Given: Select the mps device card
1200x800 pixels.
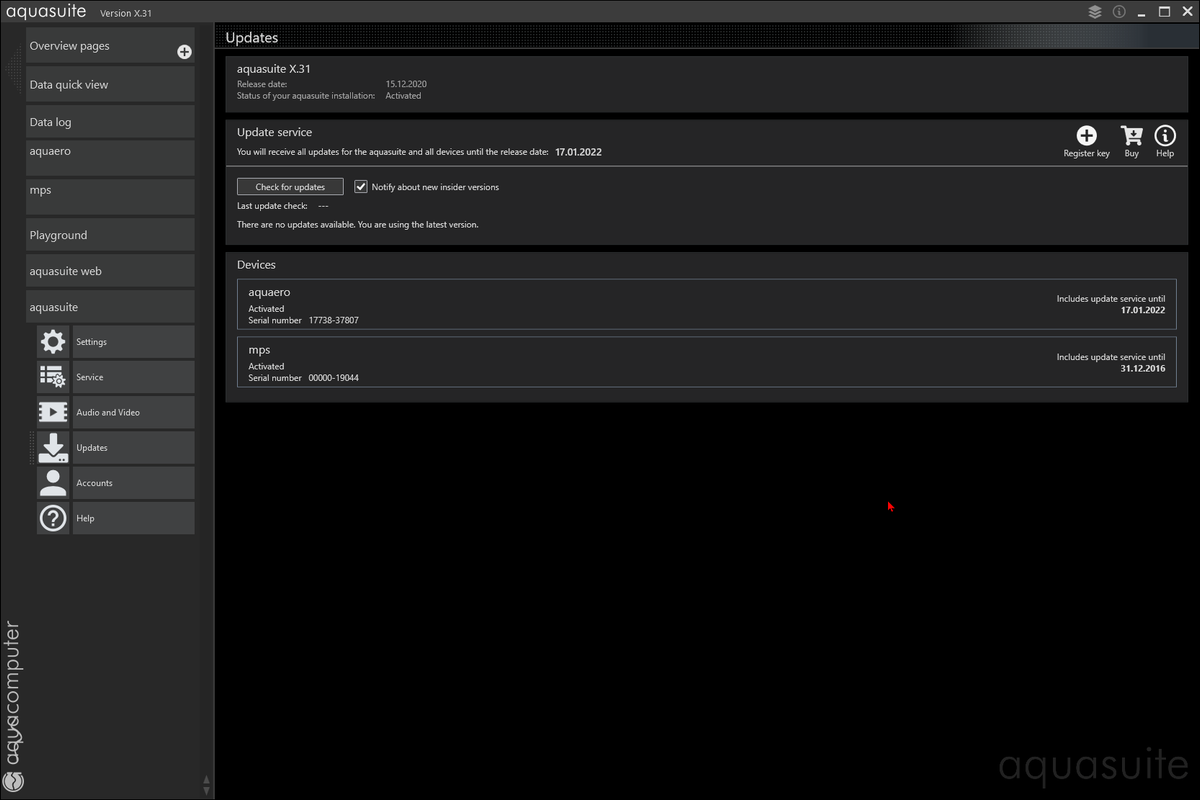Looking at the screenshot, I should click(x=707, y=362).
